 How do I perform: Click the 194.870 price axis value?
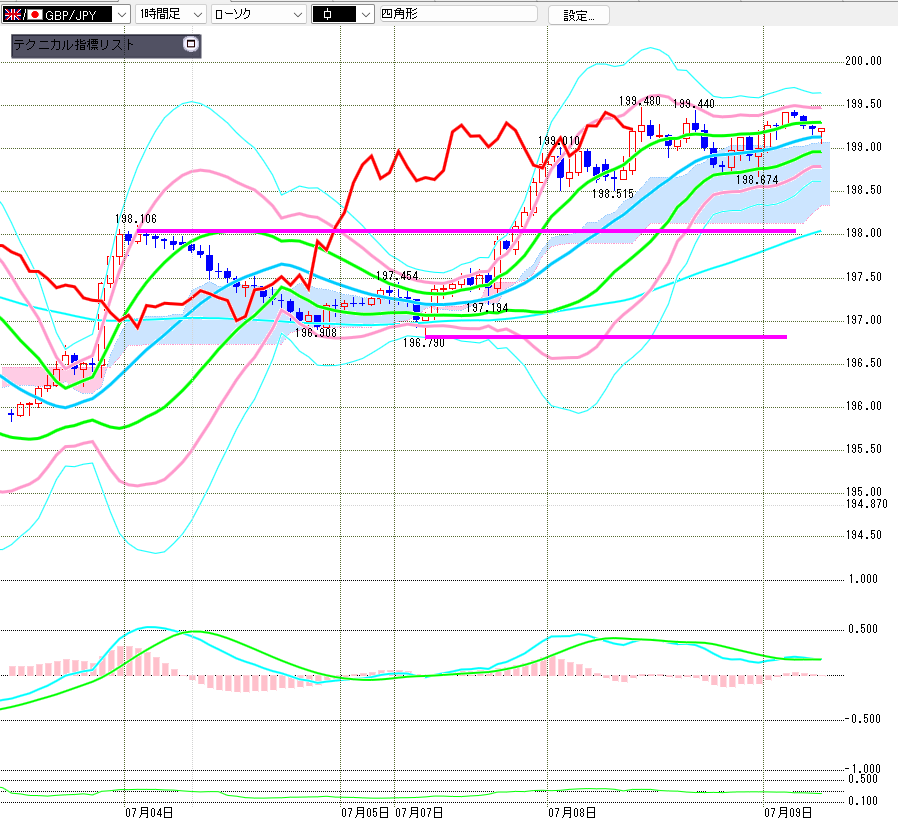point(867,504)
